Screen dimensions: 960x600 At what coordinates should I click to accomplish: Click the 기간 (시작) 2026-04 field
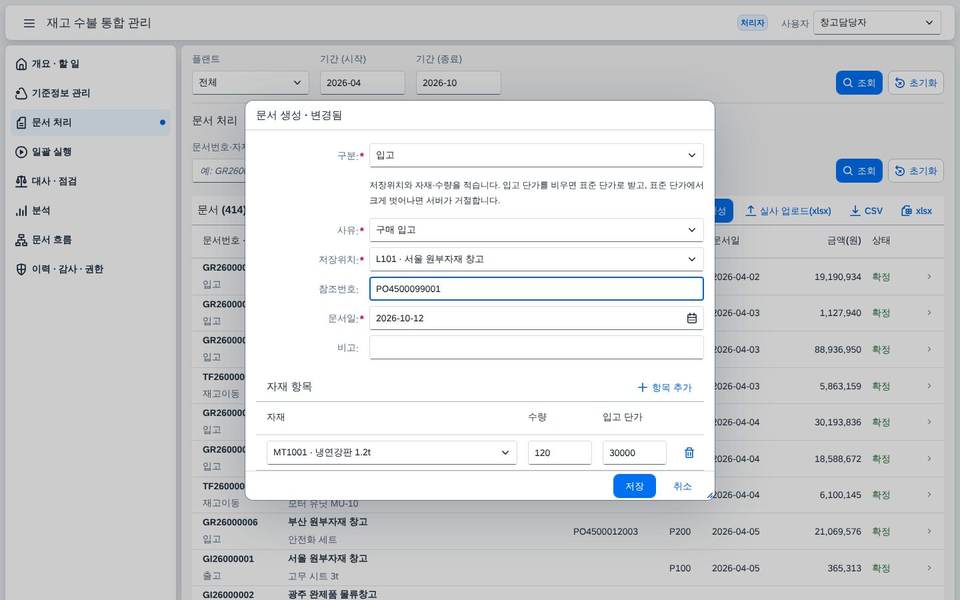(362, 83)
